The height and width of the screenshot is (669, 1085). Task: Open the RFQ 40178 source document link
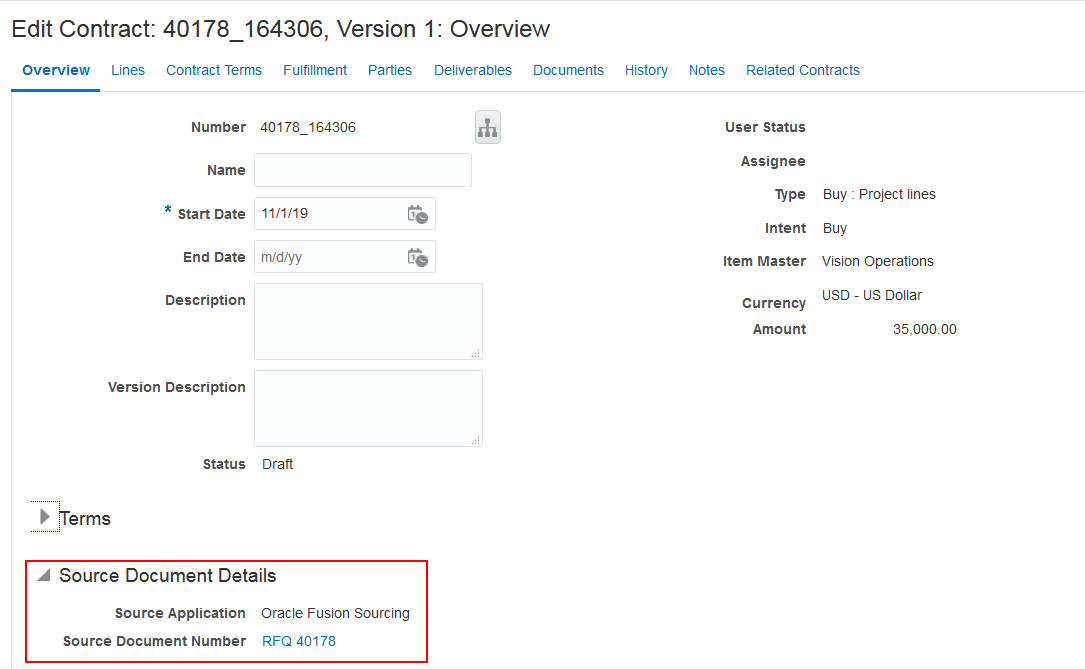298,641
